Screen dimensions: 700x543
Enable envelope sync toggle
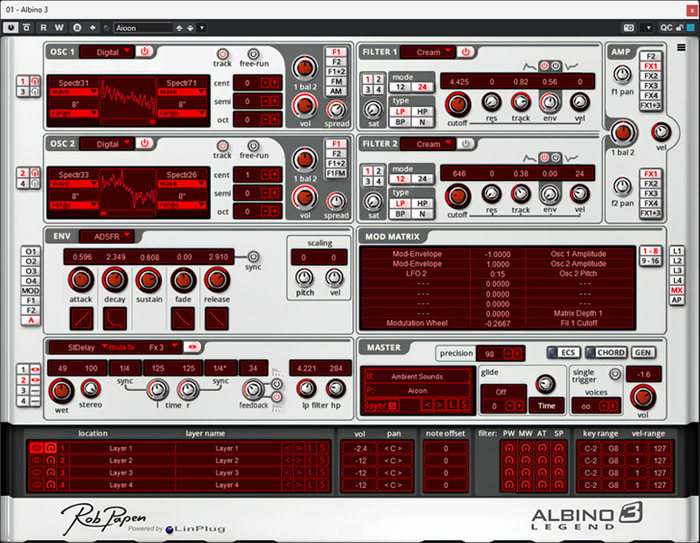253,256
